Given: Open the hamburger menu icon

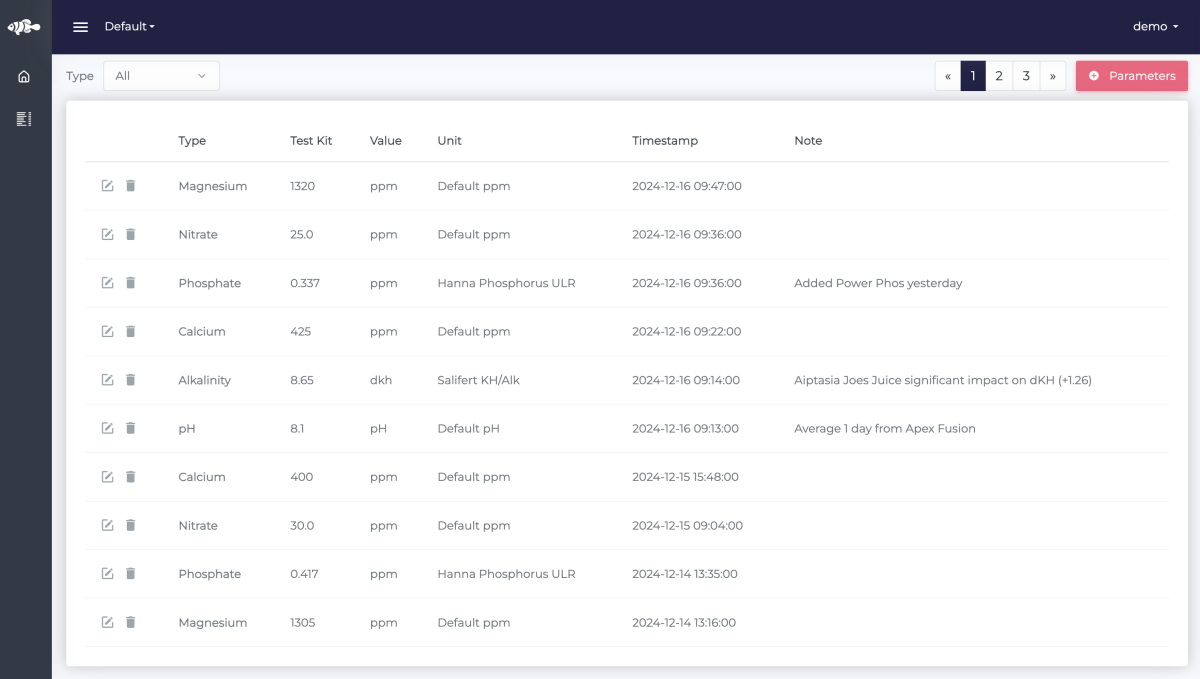Looking at the screenshot, I should [81, 27].
